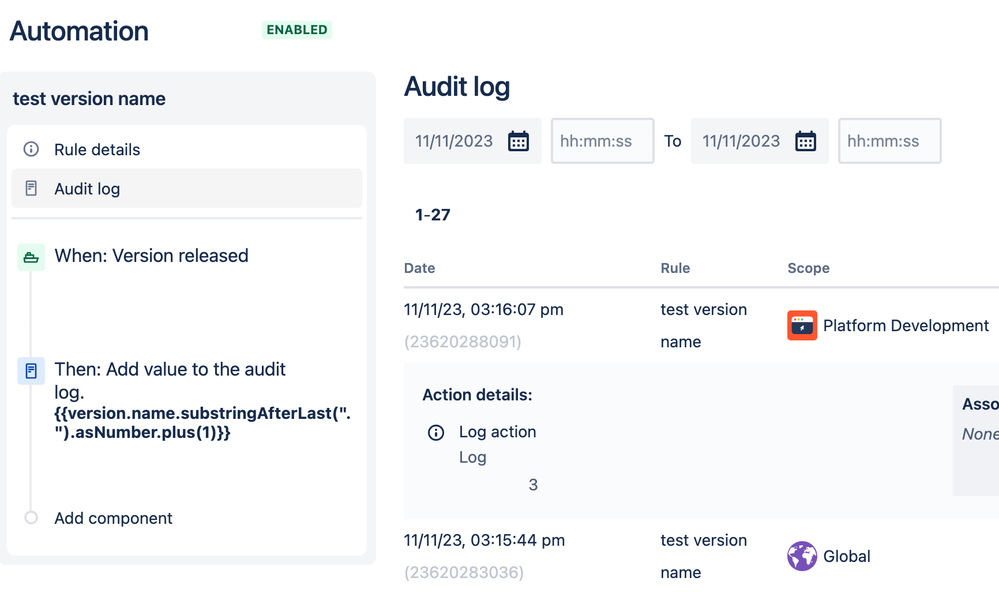Open the To date calendar icon

[x=805, y=141]
